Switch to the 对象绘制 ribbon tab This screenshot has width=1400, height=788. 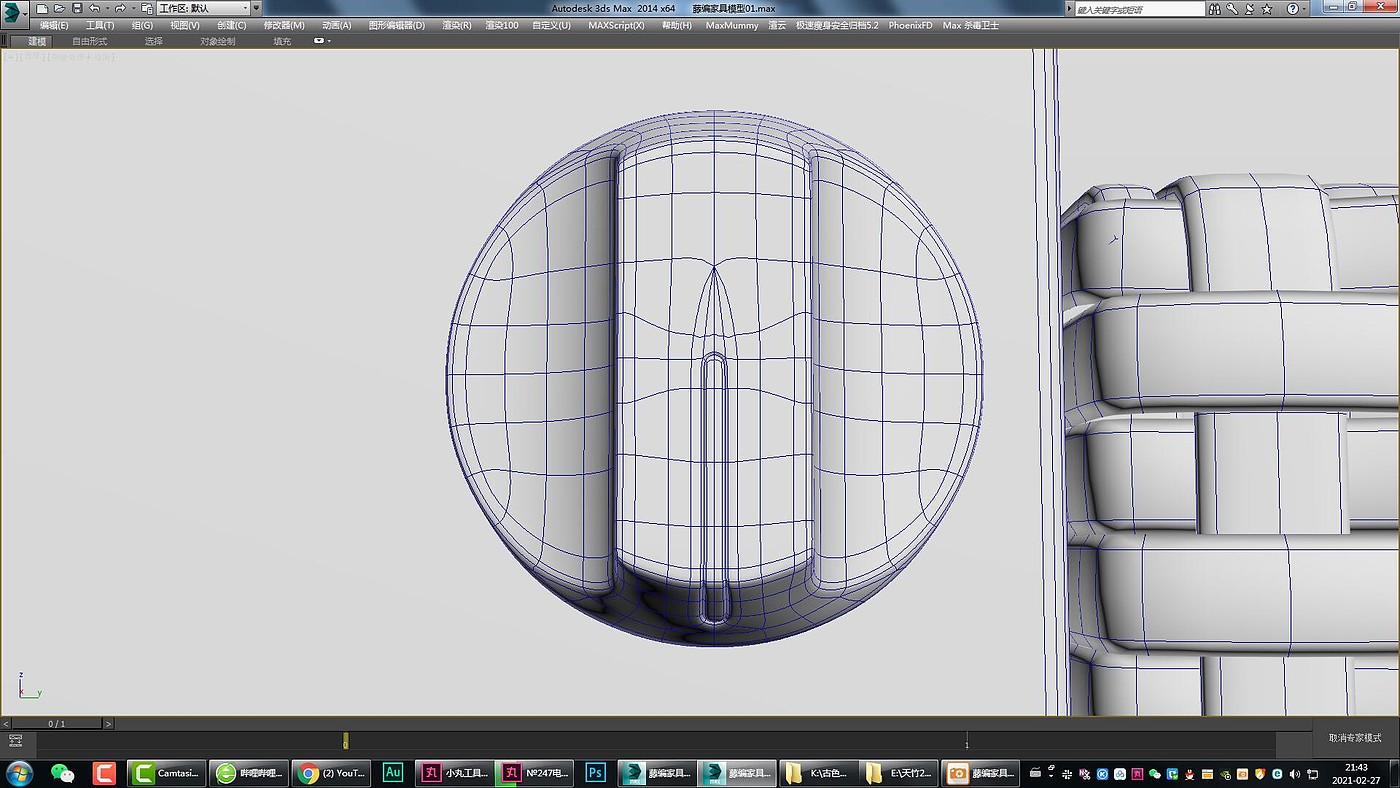(x=217, y=41)
